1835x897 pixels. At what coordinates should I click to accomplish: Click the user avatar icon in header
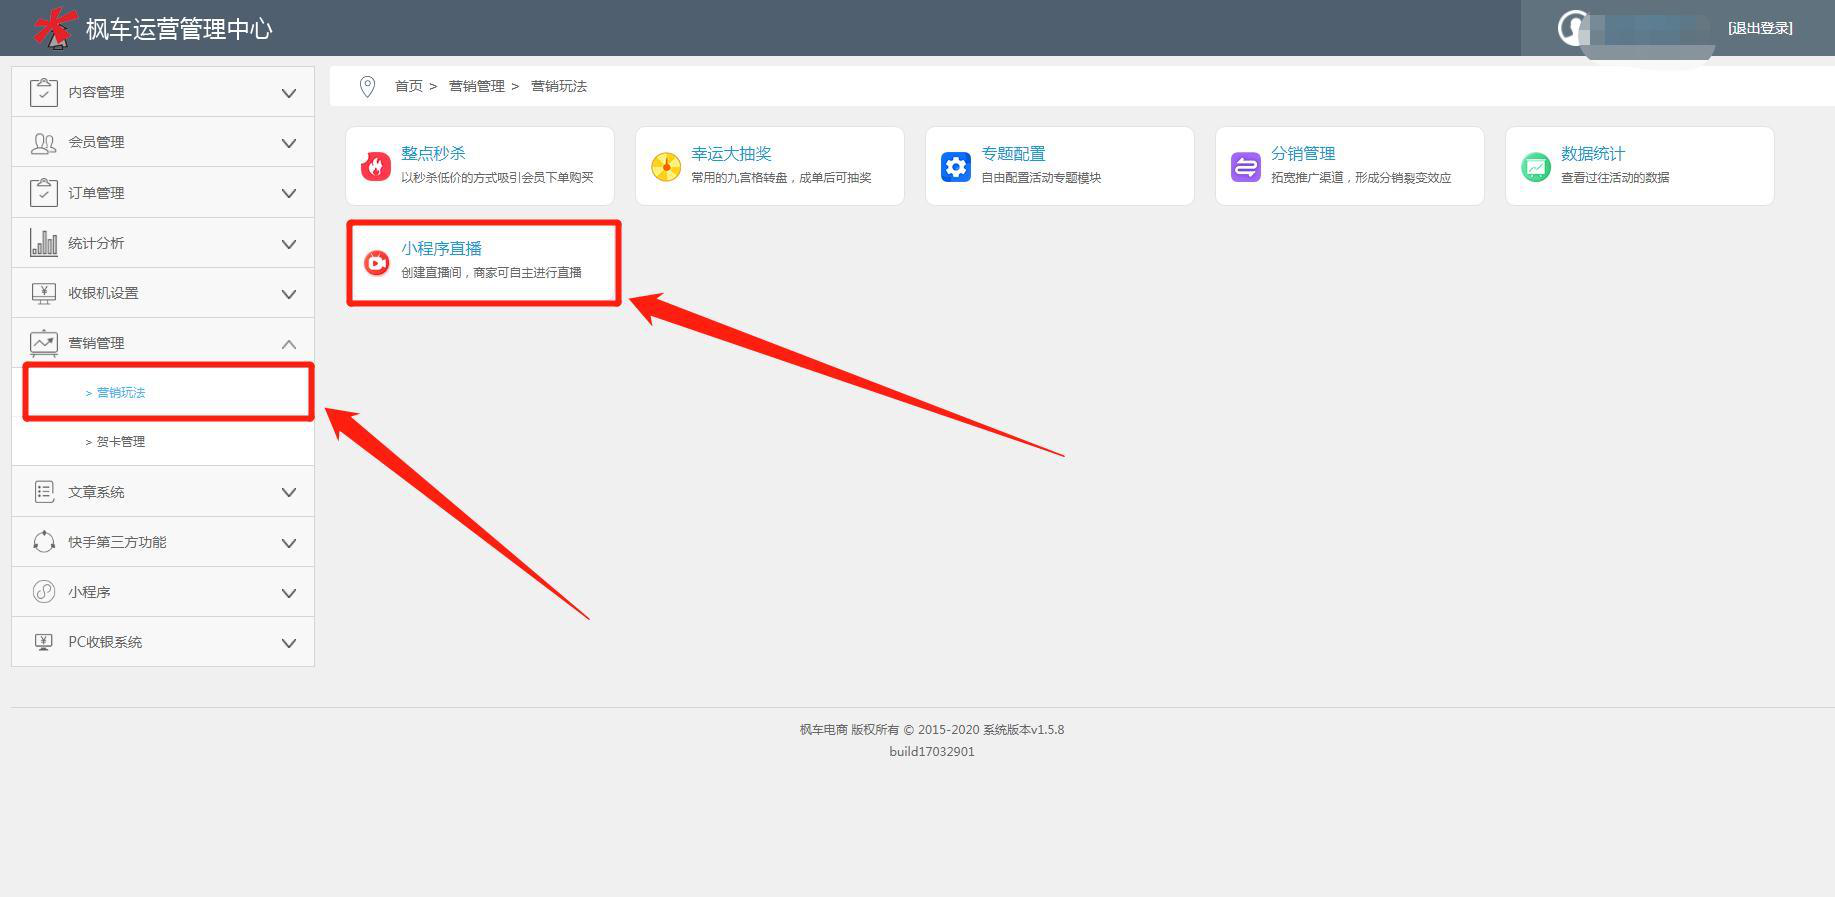point(1573,27)
